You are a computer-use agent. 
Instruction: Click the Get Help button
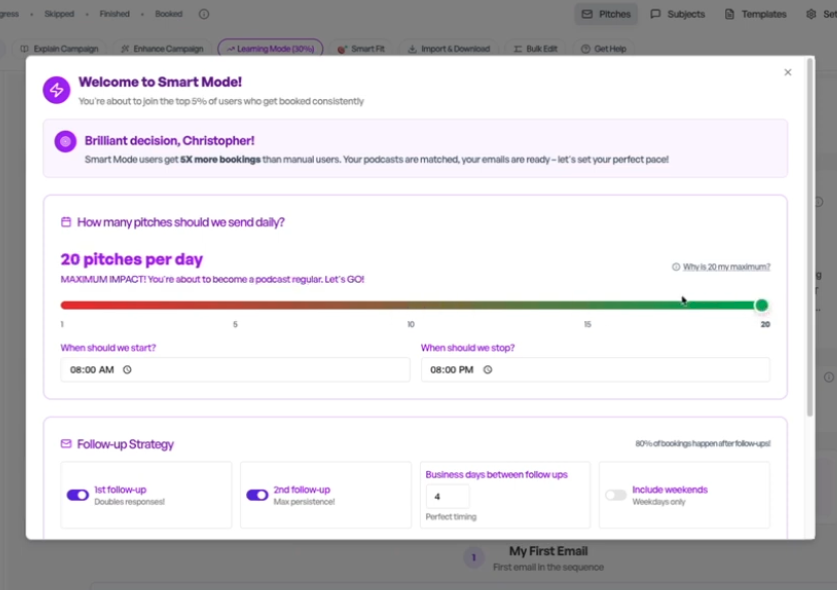pyautogui.click(x=604, y=49)
